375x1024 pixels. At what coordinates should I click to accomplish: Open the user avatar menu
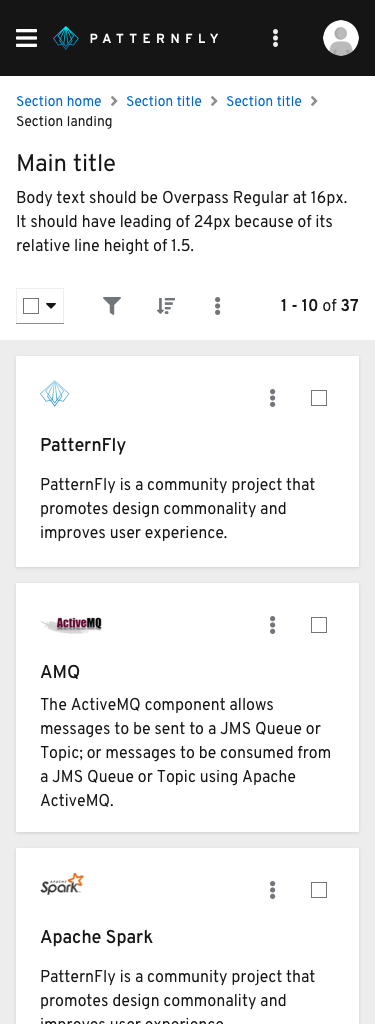coord(341,38)
